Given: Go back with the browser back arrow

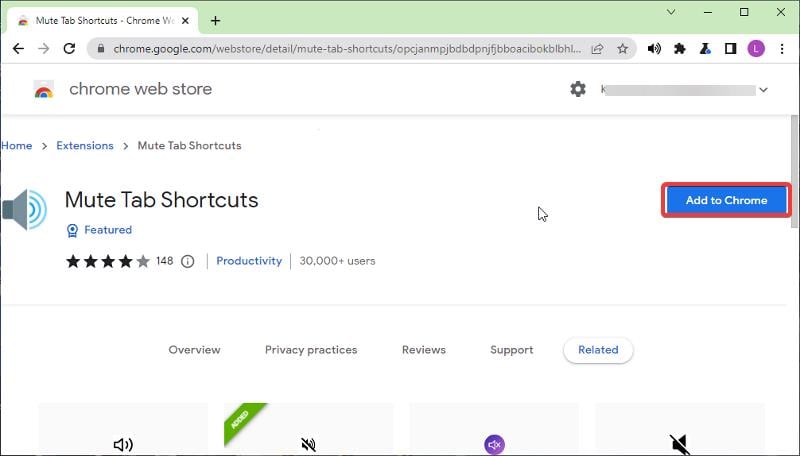Looking at the screenshot, I should pyautogui.click(x=18, y=48).
